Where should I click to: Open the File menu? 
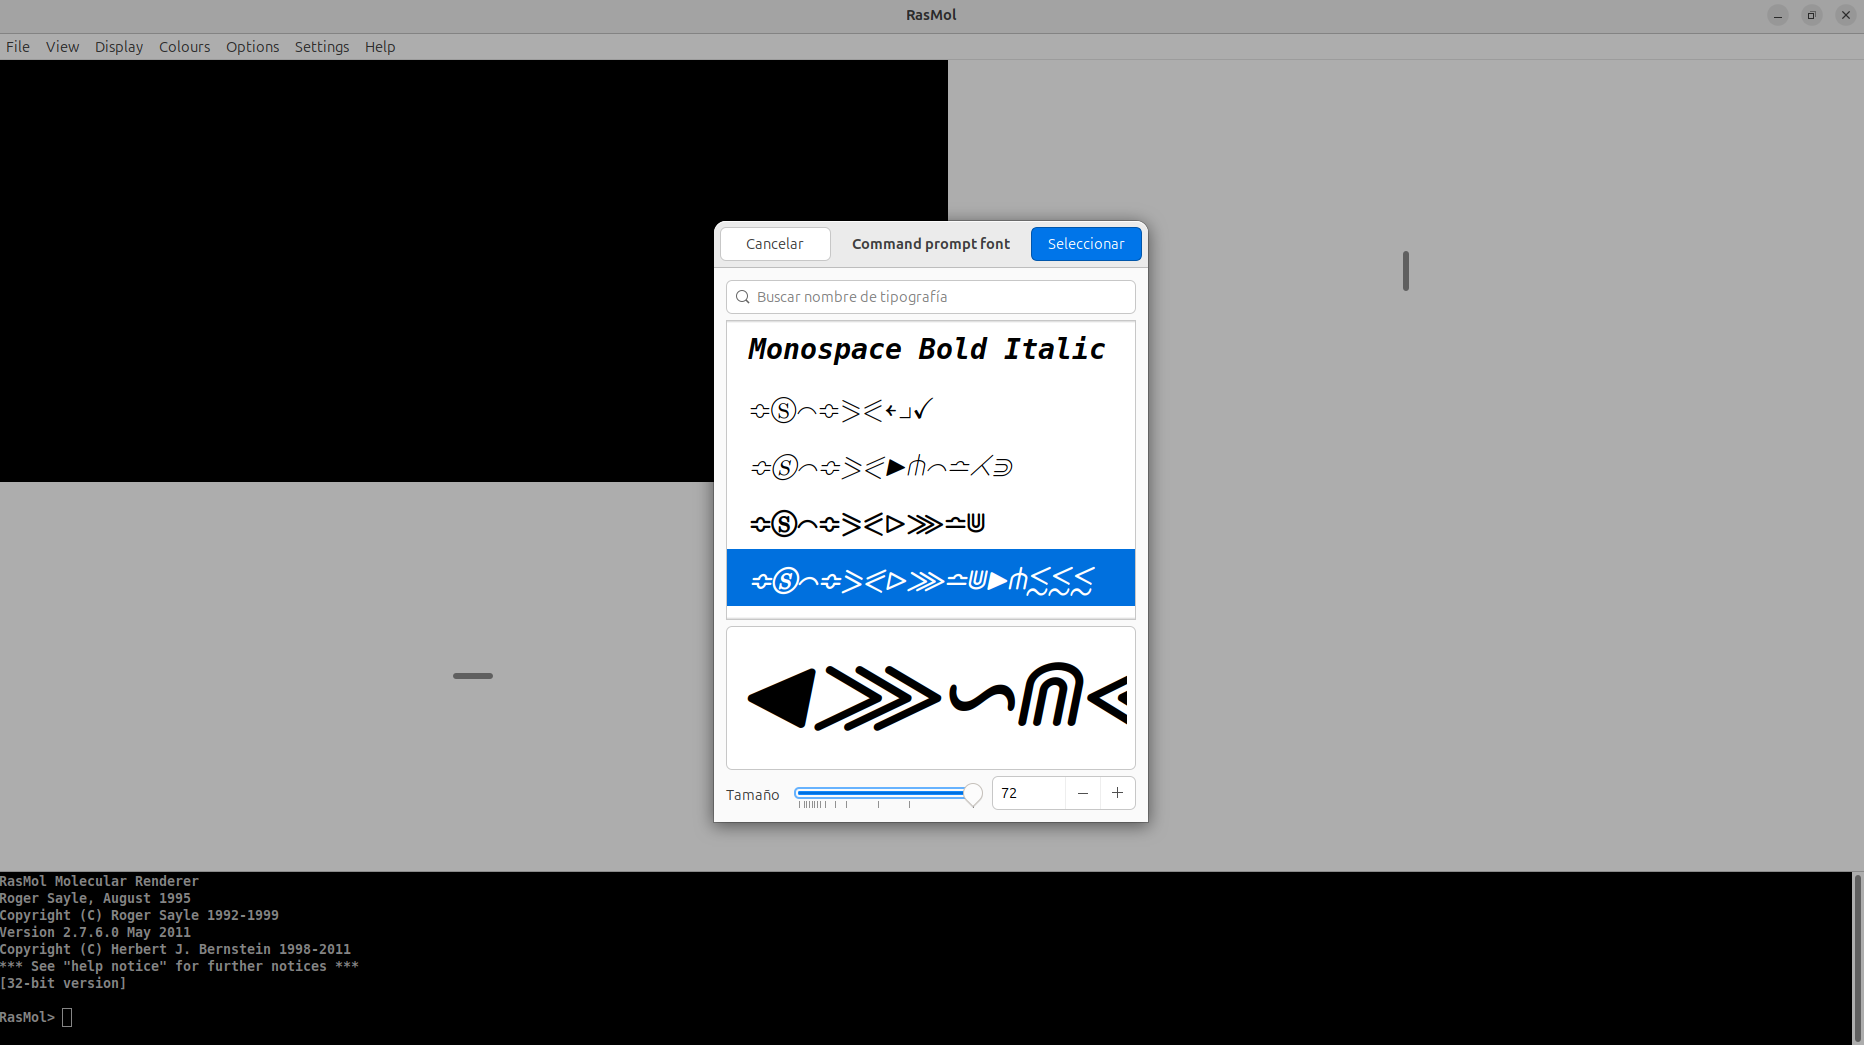(18, 47)
